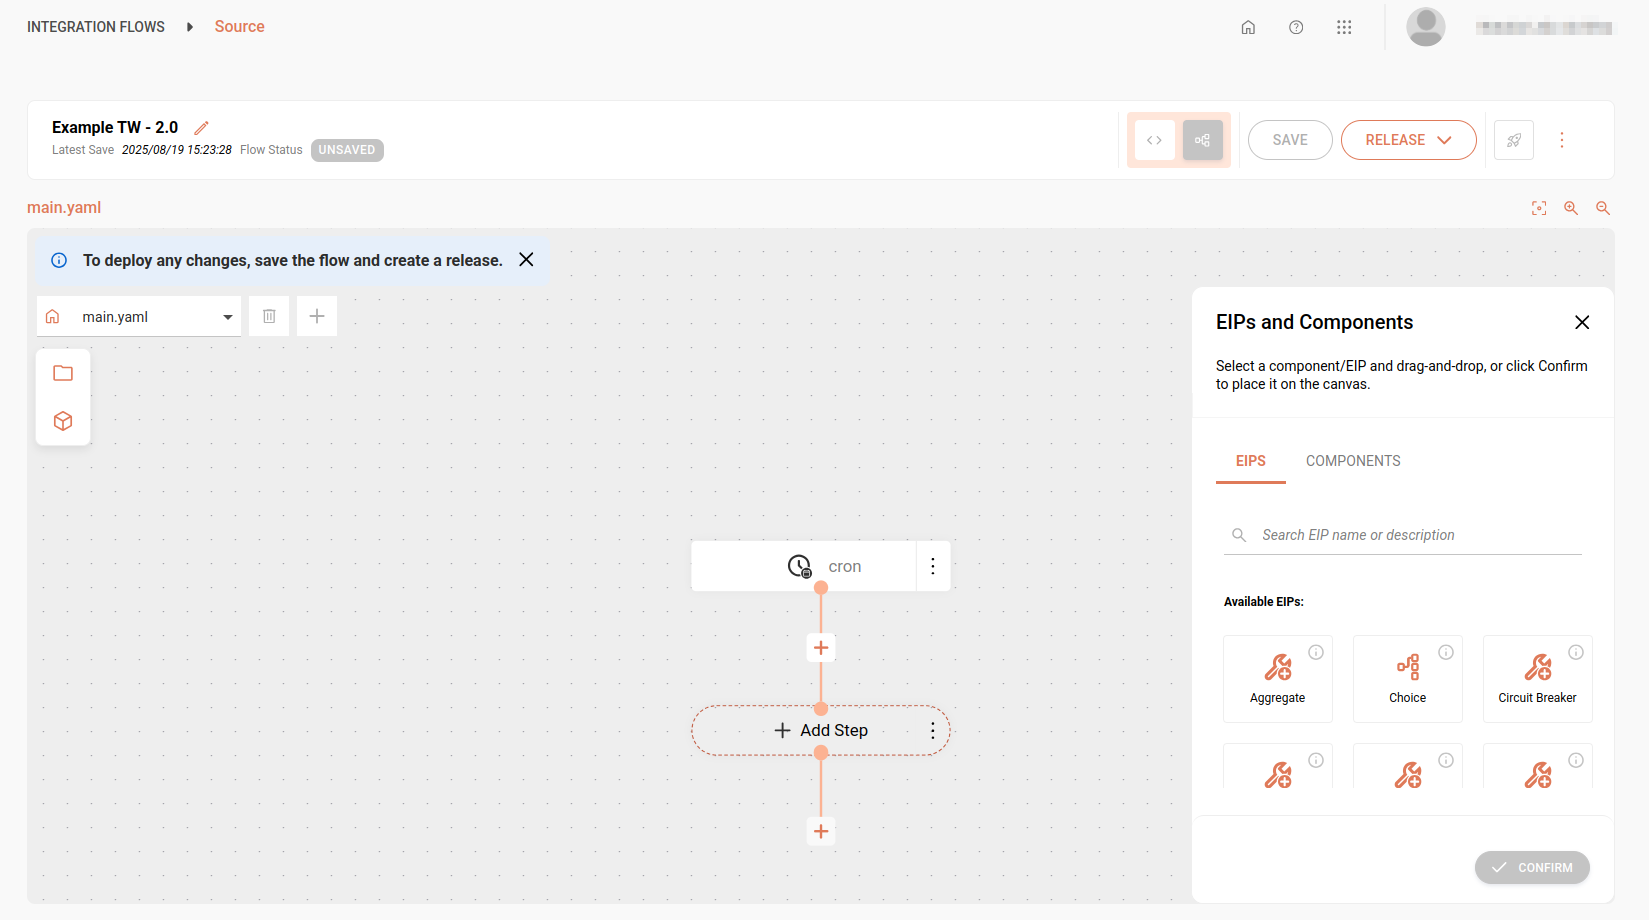Open the three-dot menu on the cron step
Screen dimensions: 1649x920
click(932, 565)
